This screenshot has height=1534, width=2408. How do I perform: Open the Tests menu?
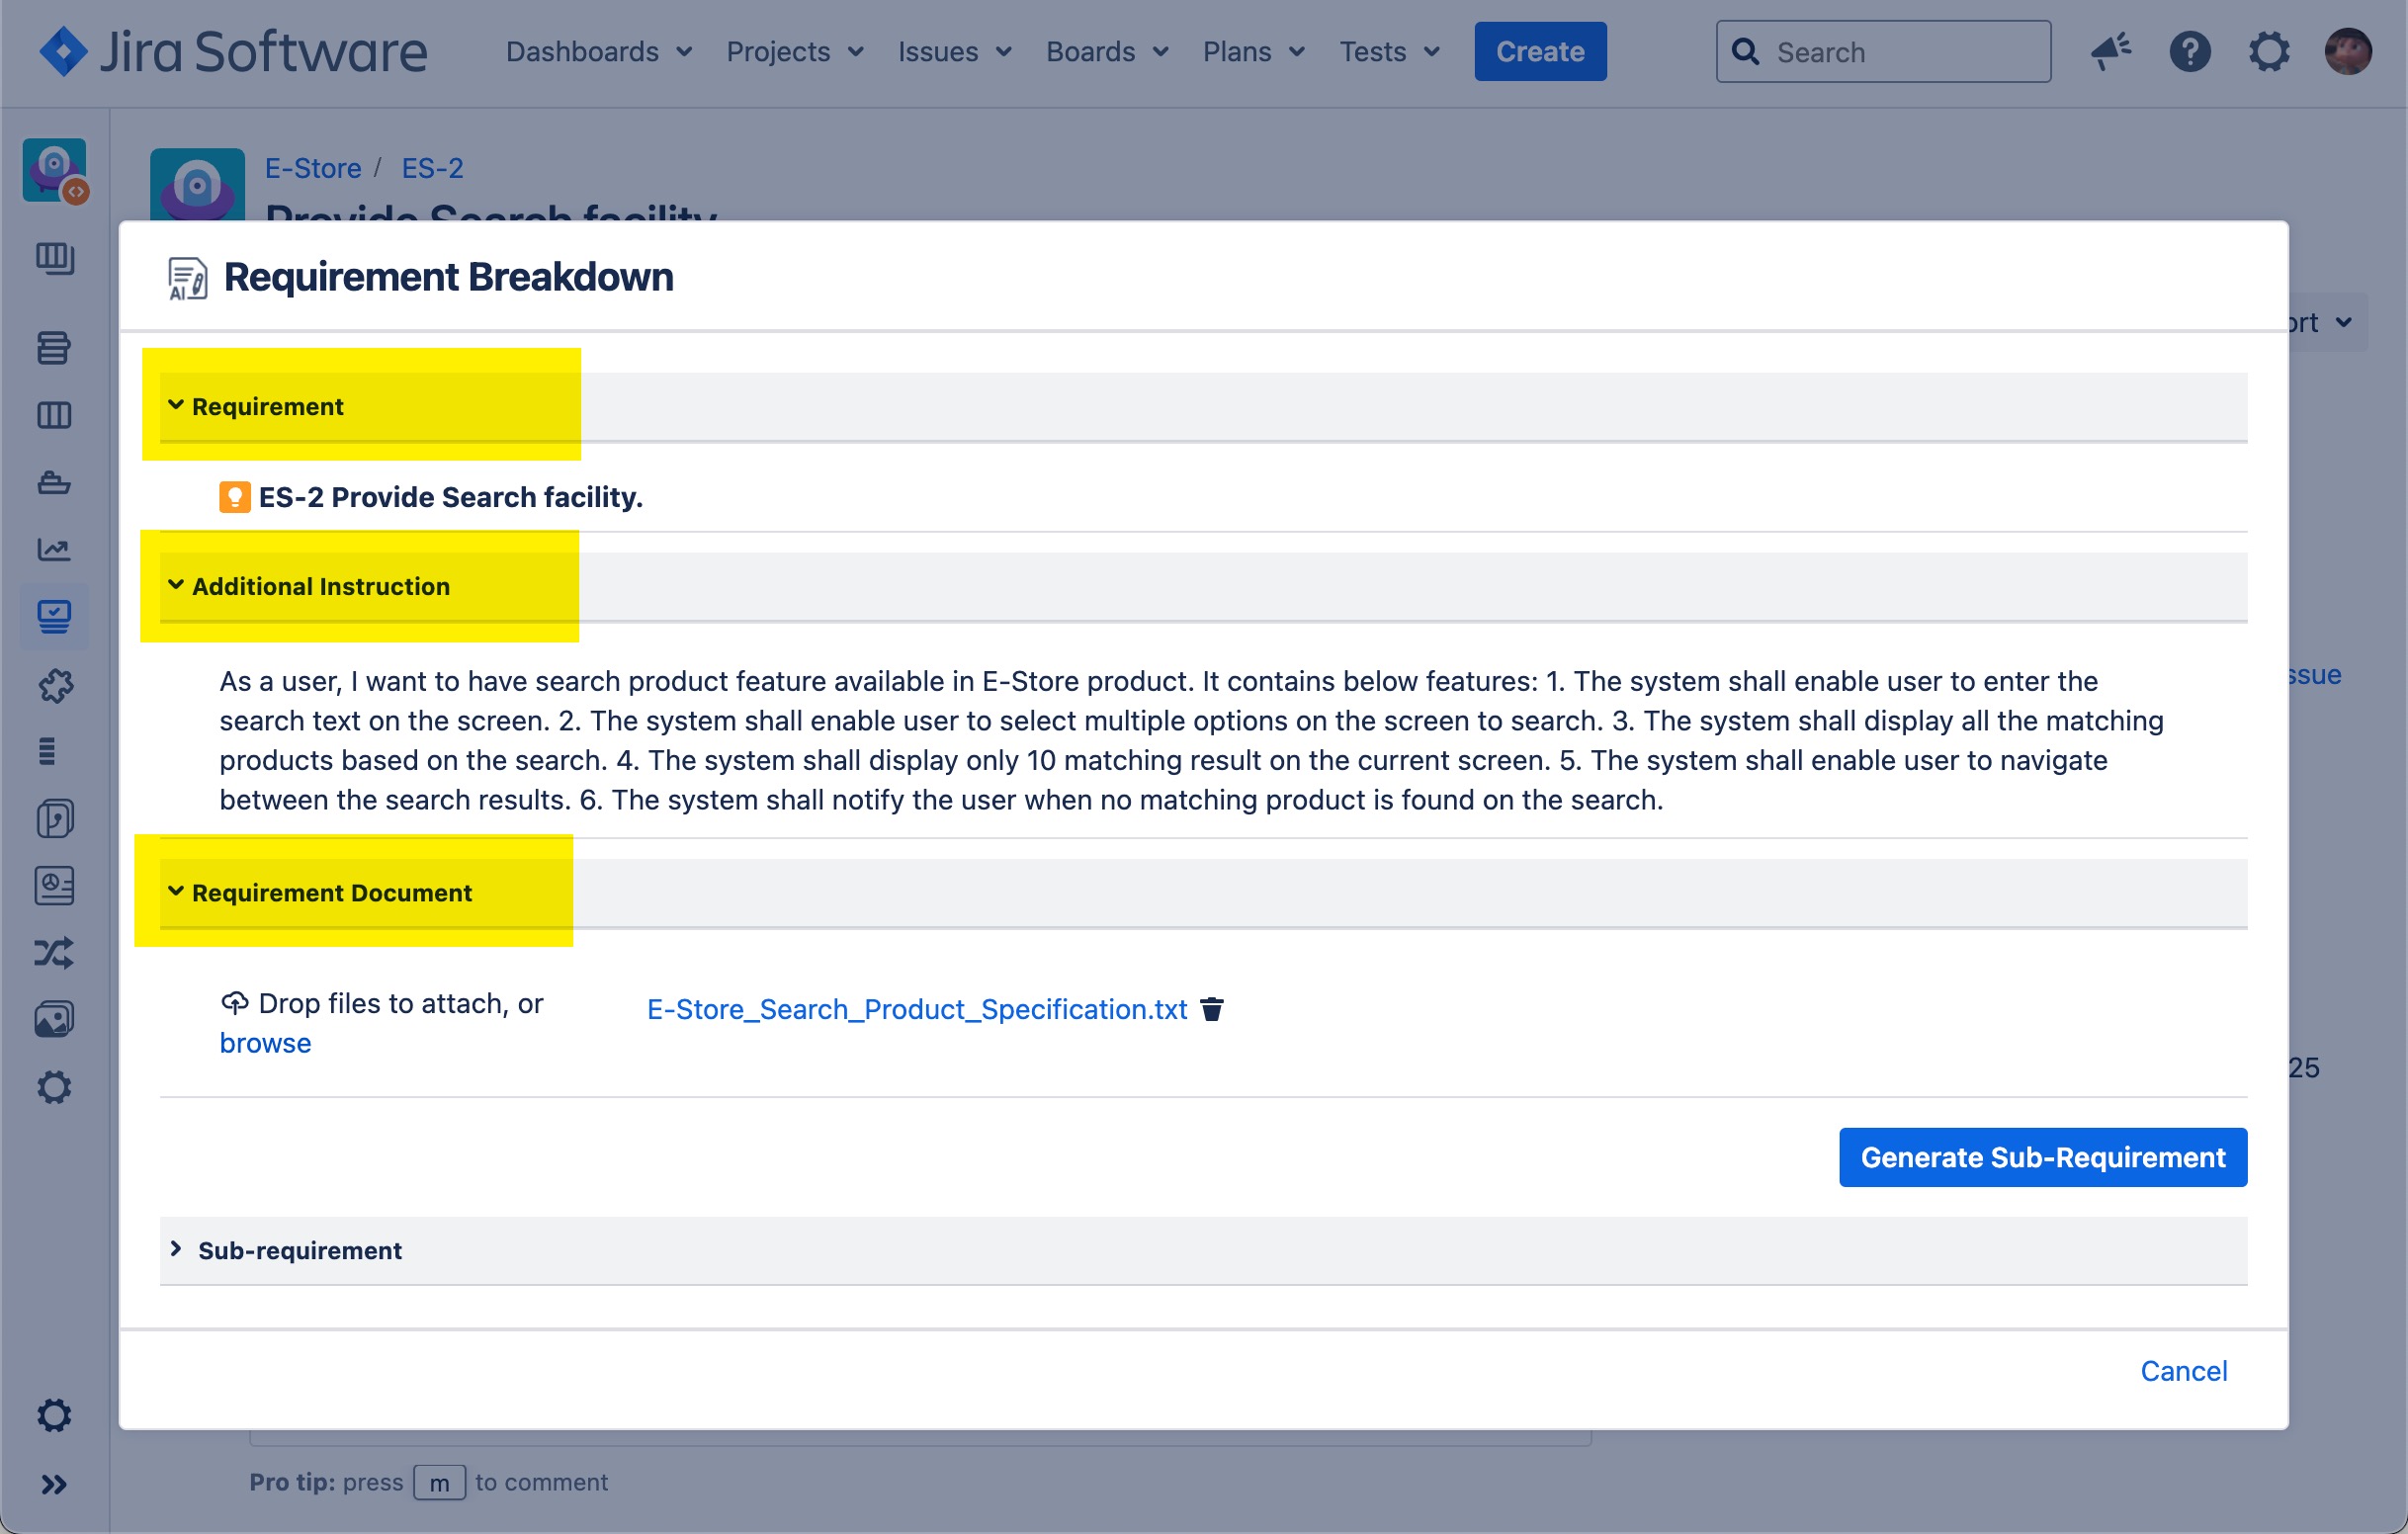click(1389, 51)
